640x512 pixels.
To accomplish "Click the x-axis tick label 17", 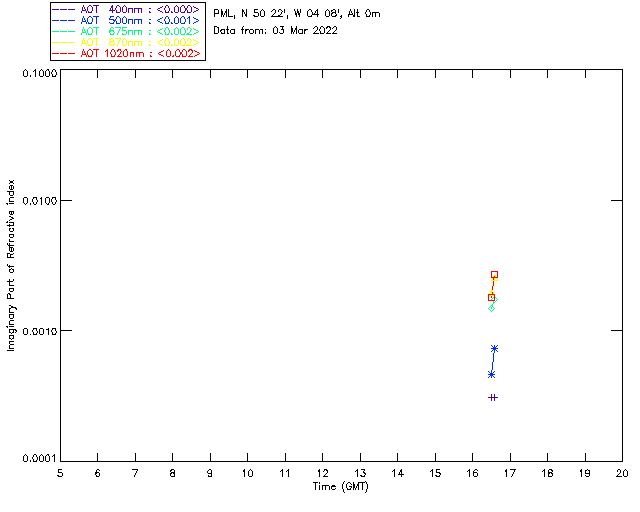I will pos(510,473).
